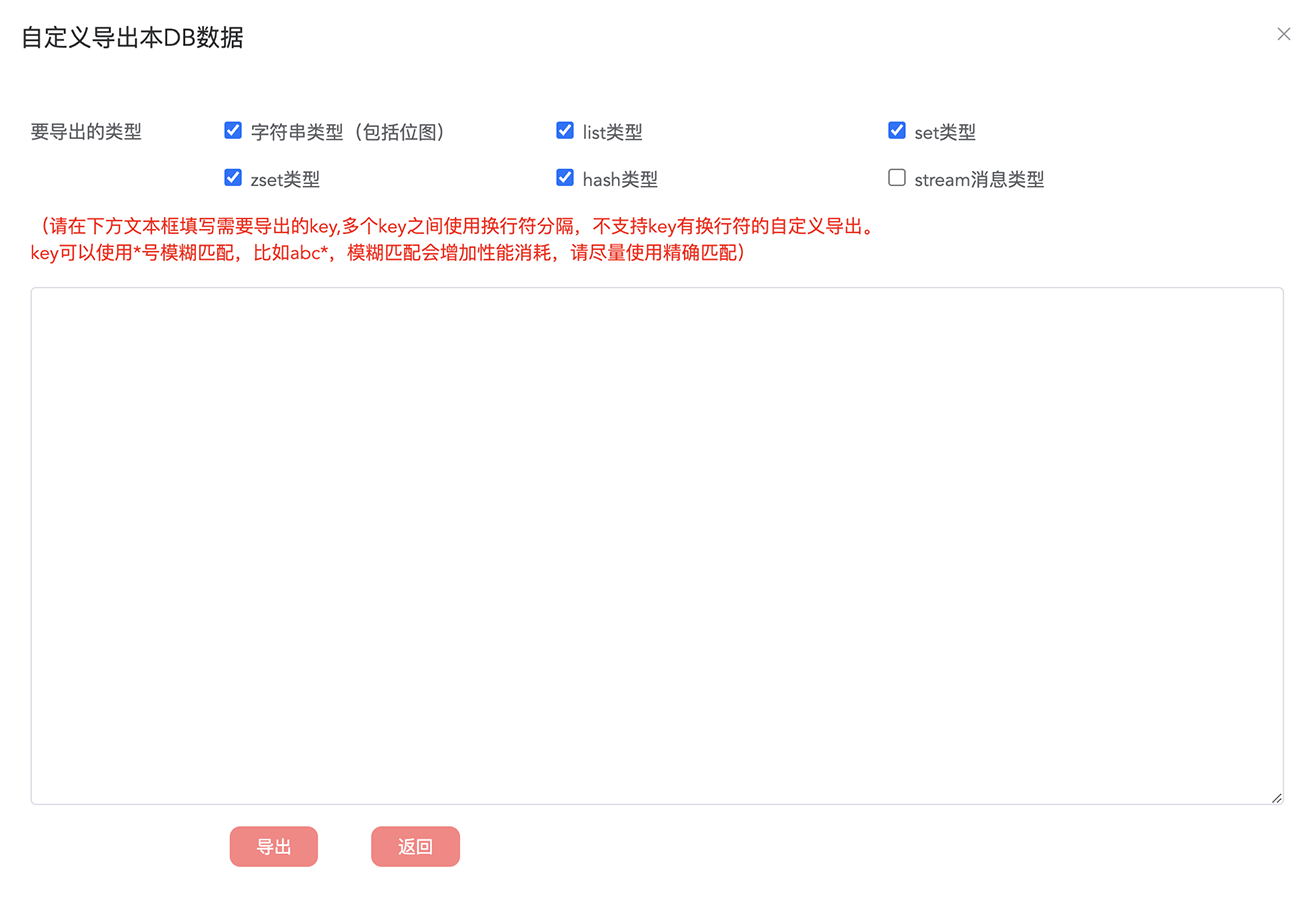Enable the stream消息类型 checkbox
Screen dimensions: 1300x914
point(897,178)
